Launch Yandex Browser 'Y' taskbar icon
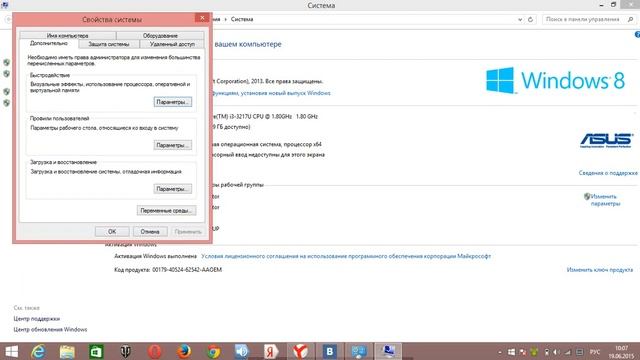 (300, 351)
